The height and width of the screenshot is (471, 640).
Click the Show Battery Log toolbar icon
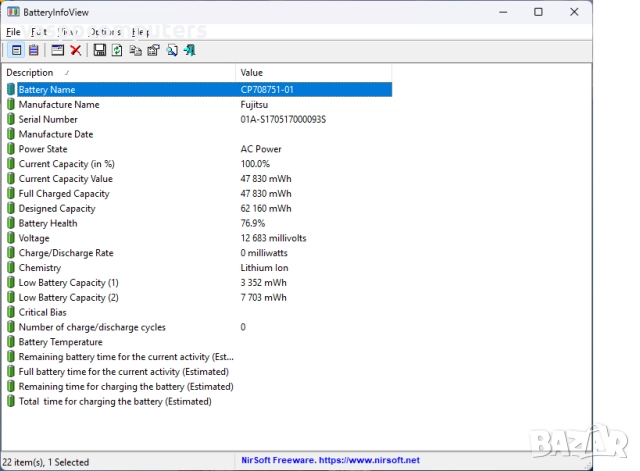click(33, 50)
